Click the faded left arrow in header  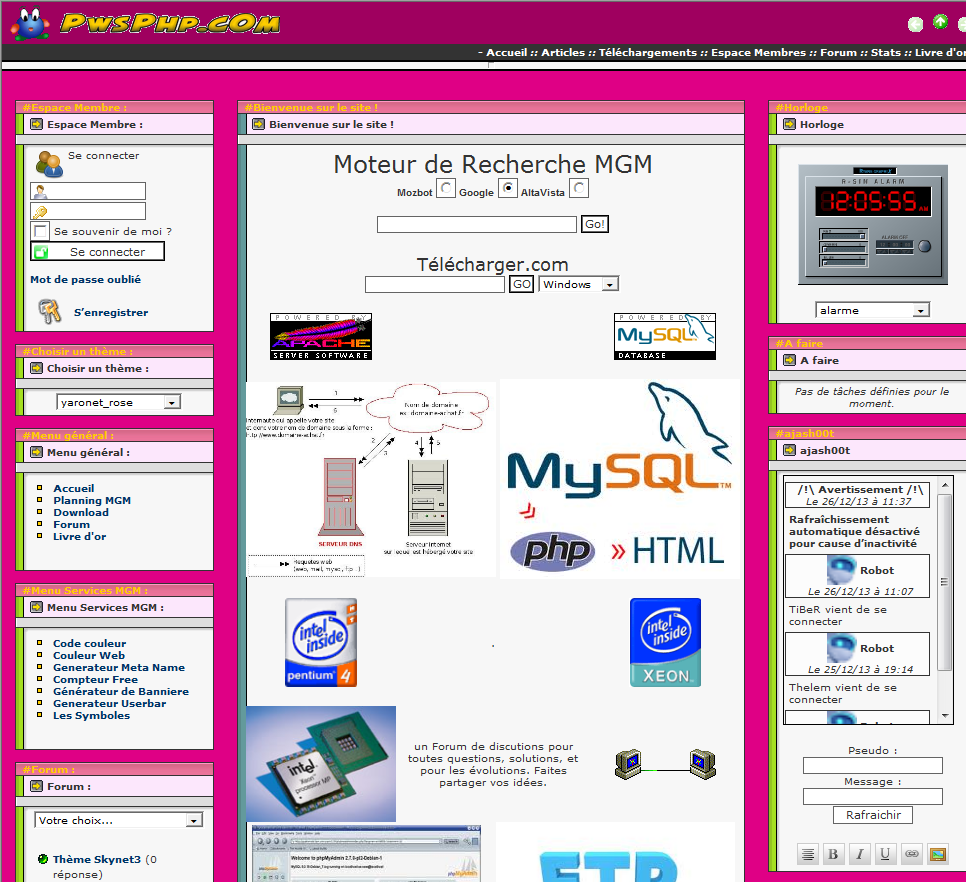pos(915,24)
